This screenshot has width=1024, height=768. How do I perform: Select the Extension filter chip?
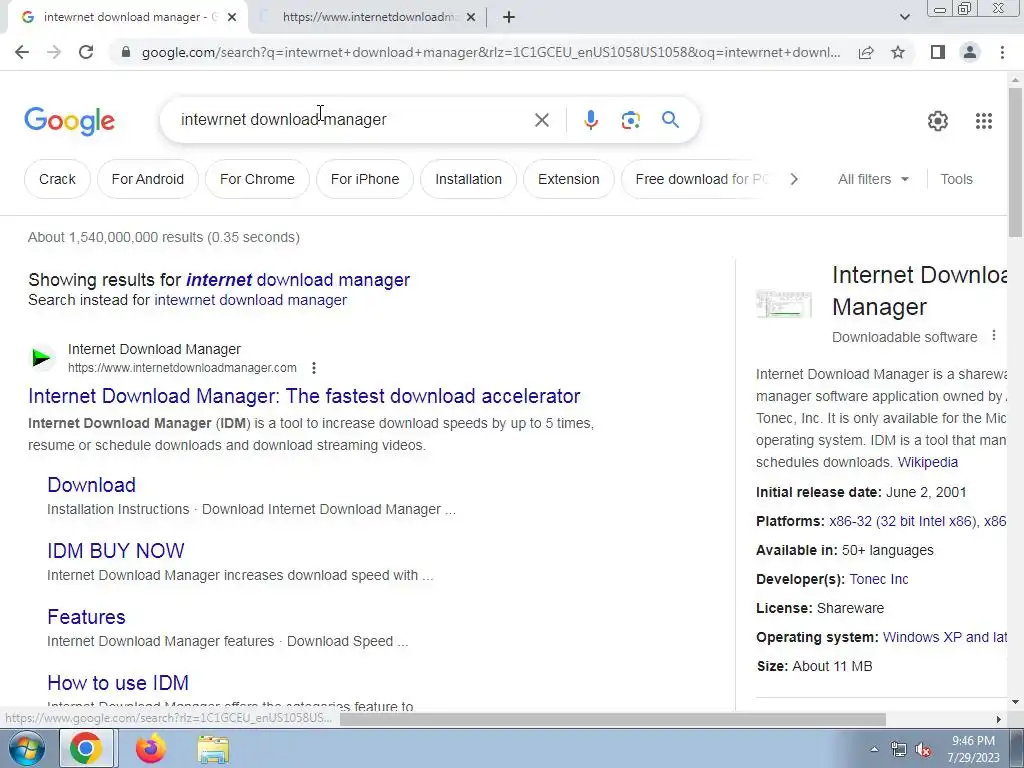(569, 179)
